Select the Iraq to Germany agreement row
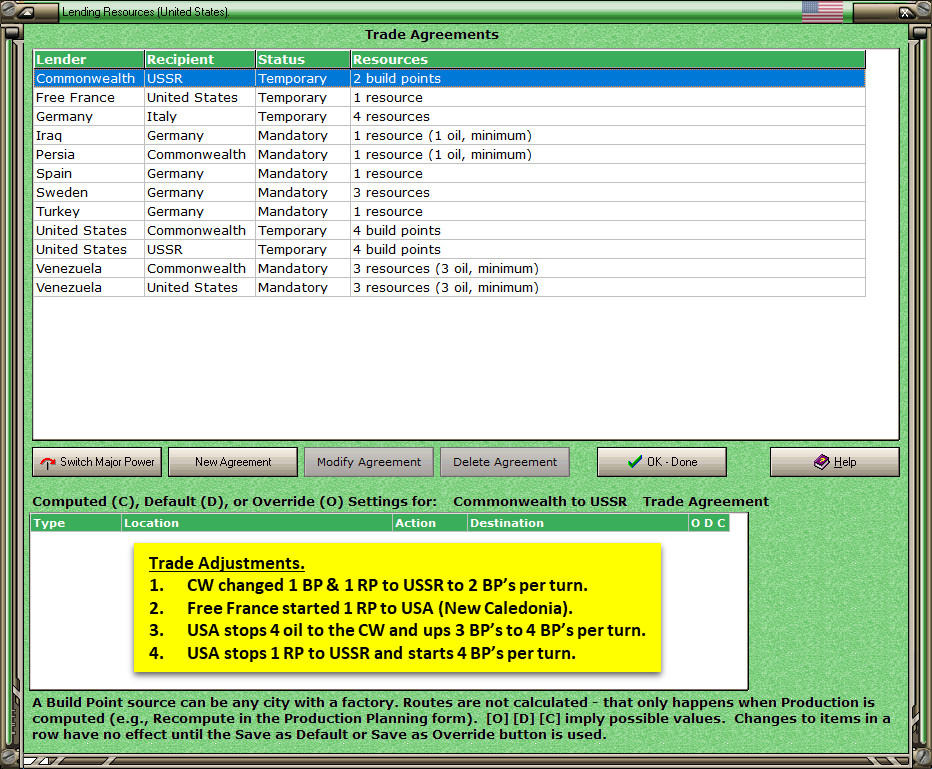The height and width of the screenshot is (769, 932). click(449, 135)
